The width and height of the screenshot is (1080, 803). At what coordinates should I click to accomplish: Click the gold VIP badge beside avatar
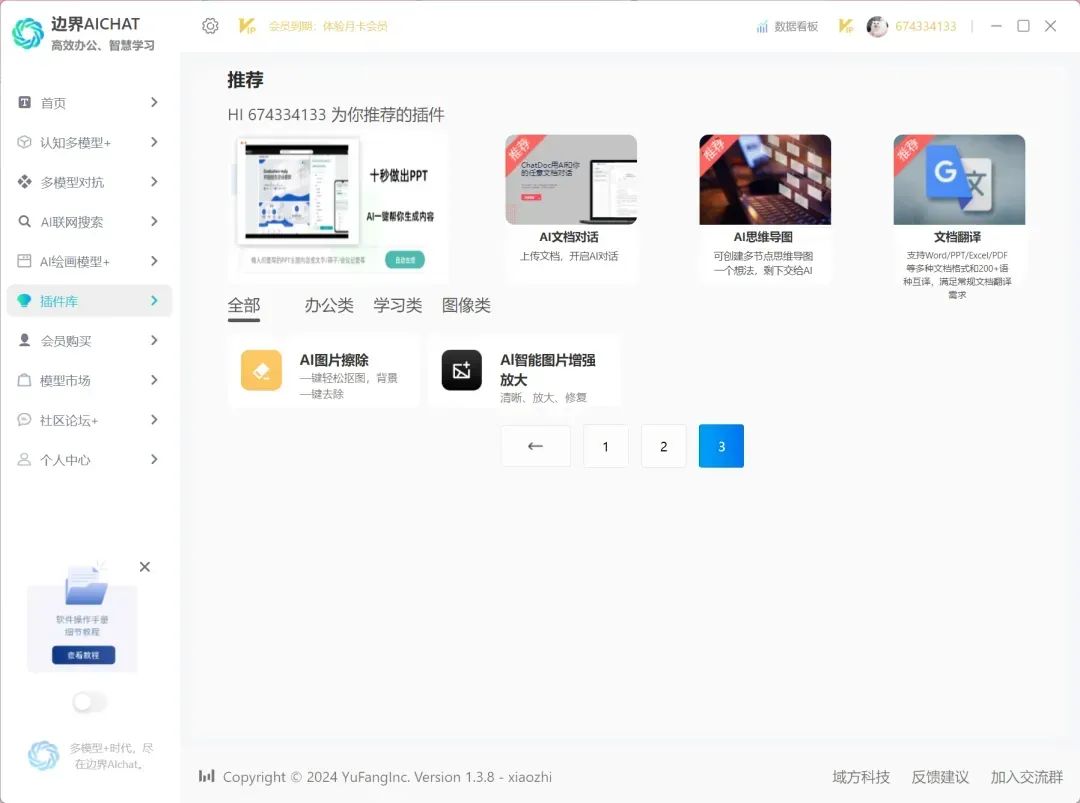pyautogui.click(x=846, y=26)
